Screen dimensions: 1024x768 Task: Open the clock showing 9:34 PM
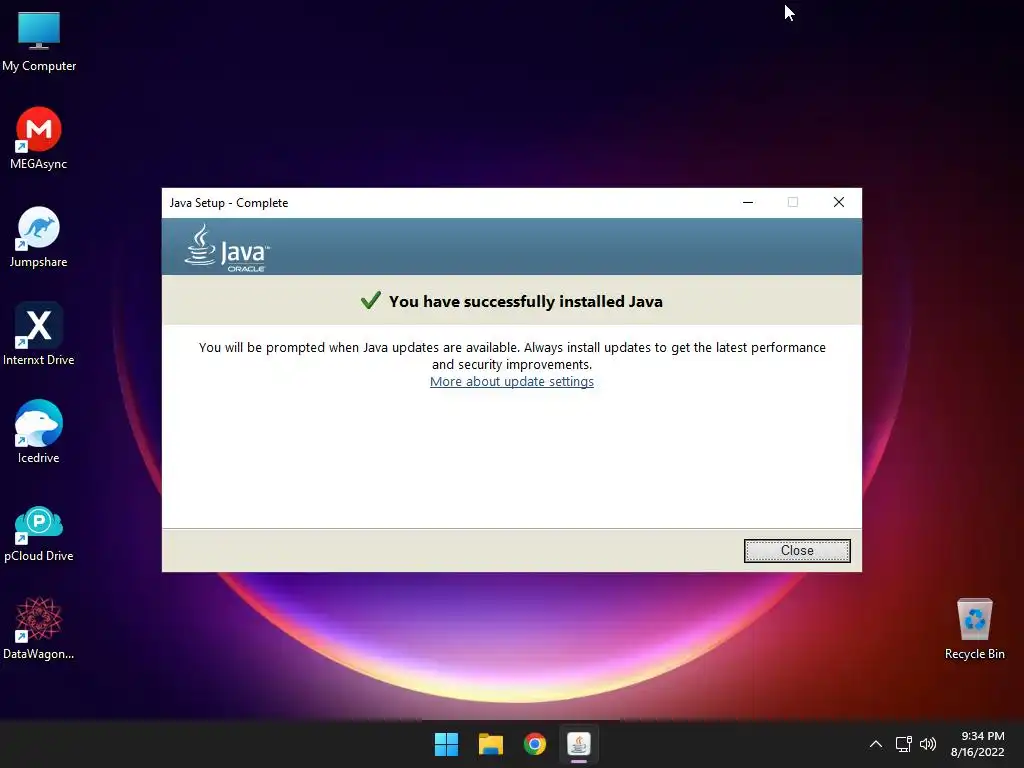pos(978,744)
